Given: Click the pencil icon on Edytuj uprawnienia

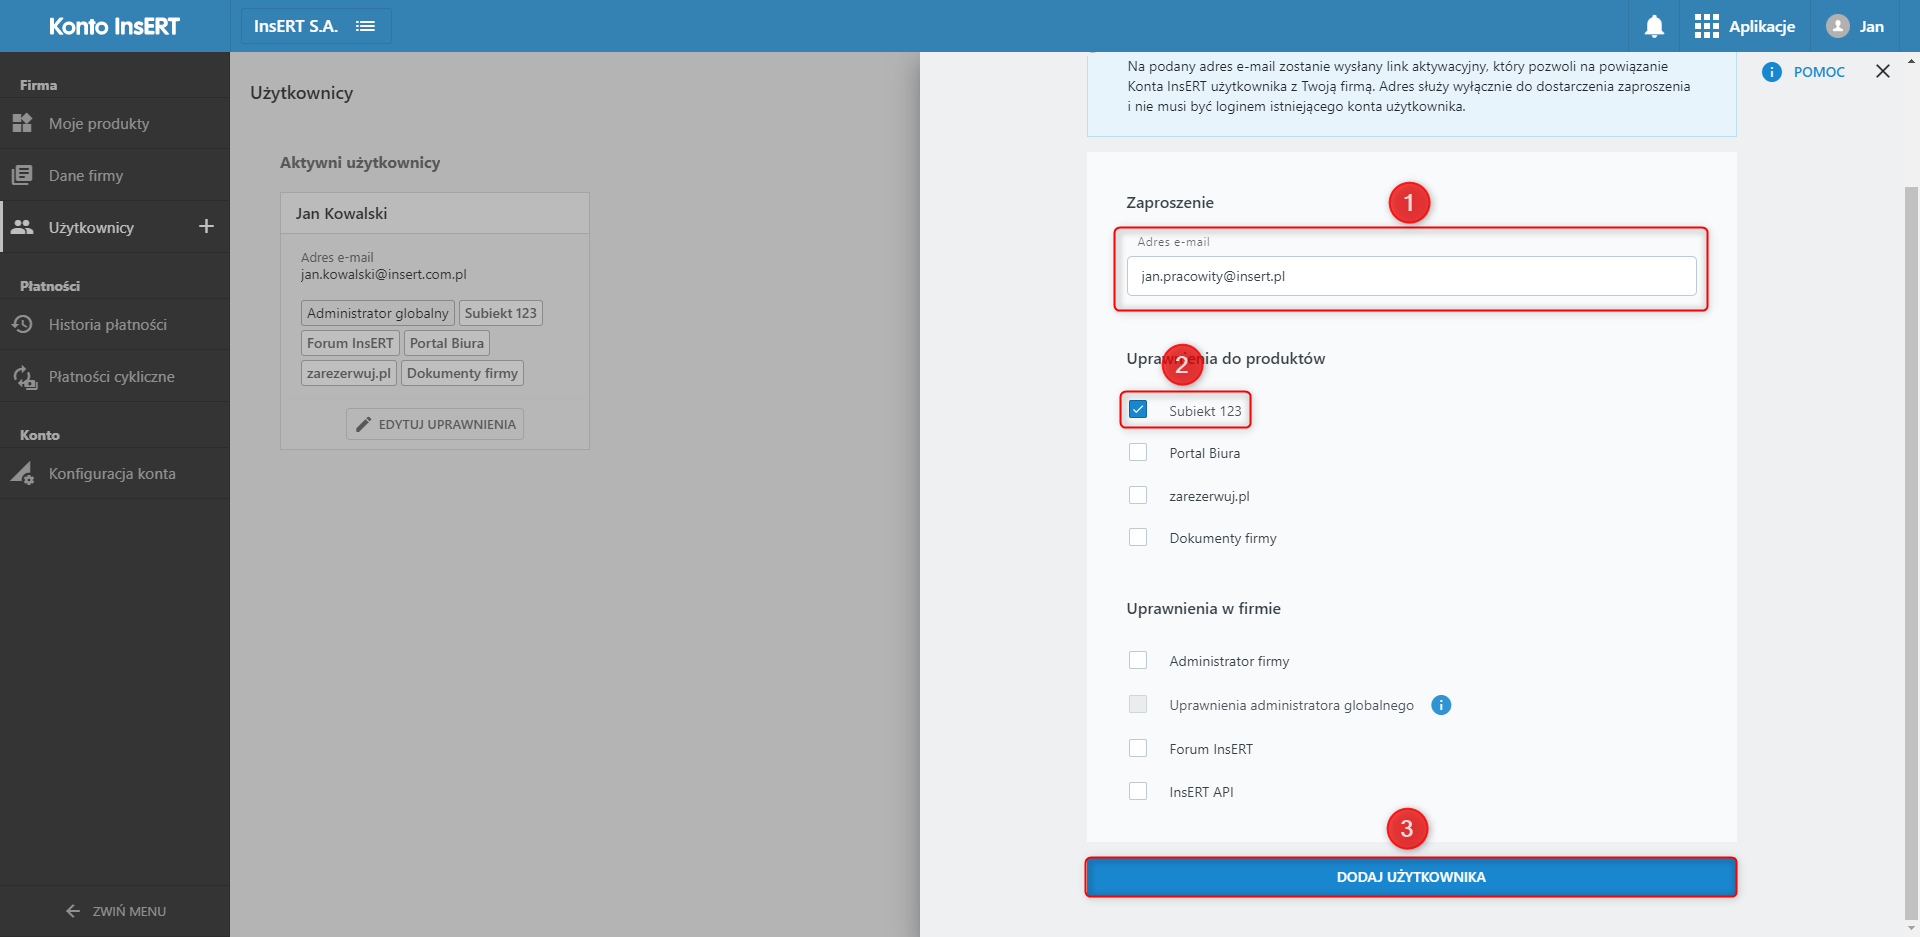Looking at the screenshot, I should [364, 424].
